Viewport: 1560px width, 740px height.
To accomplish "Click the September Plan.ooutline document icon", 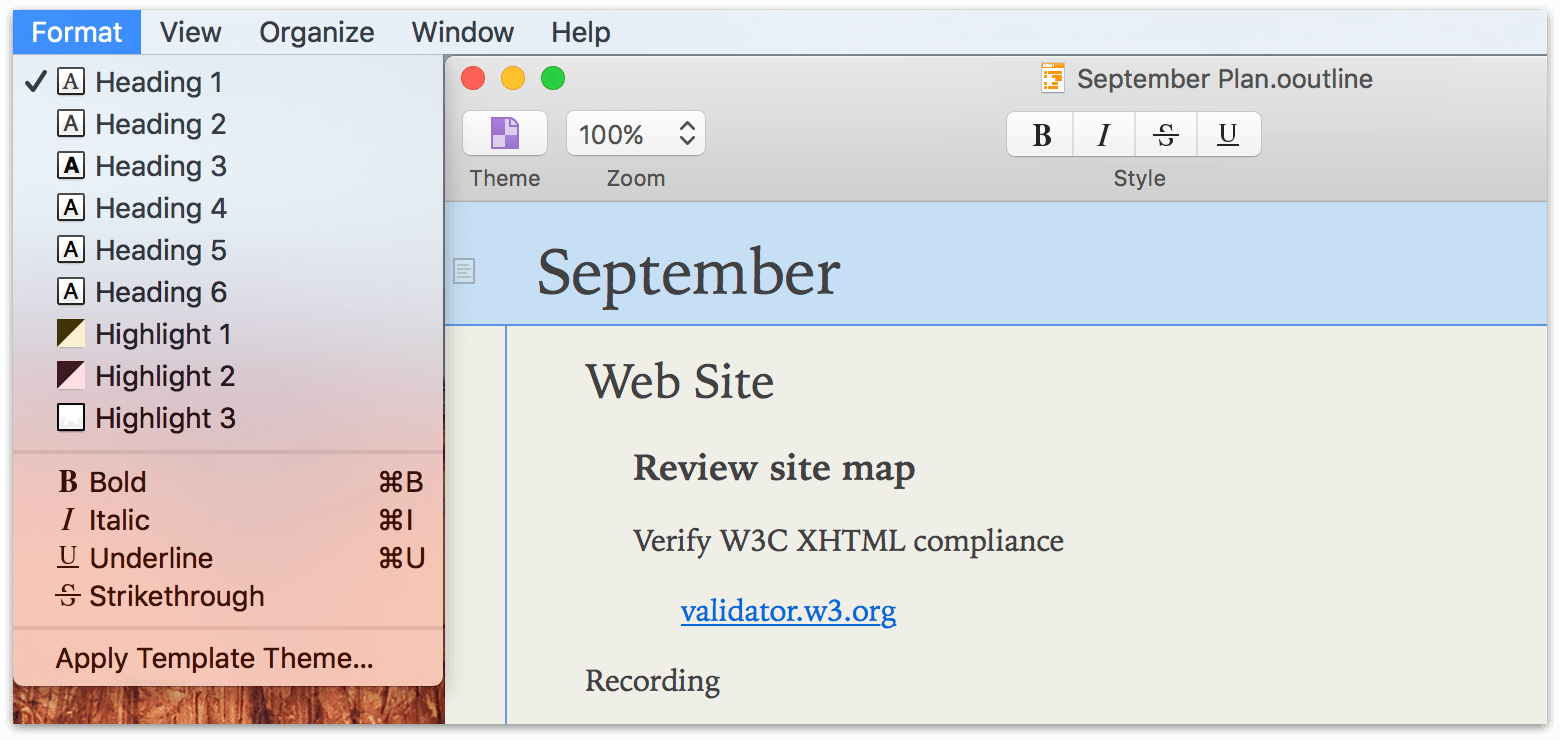I will click(x=1052, y=79).
